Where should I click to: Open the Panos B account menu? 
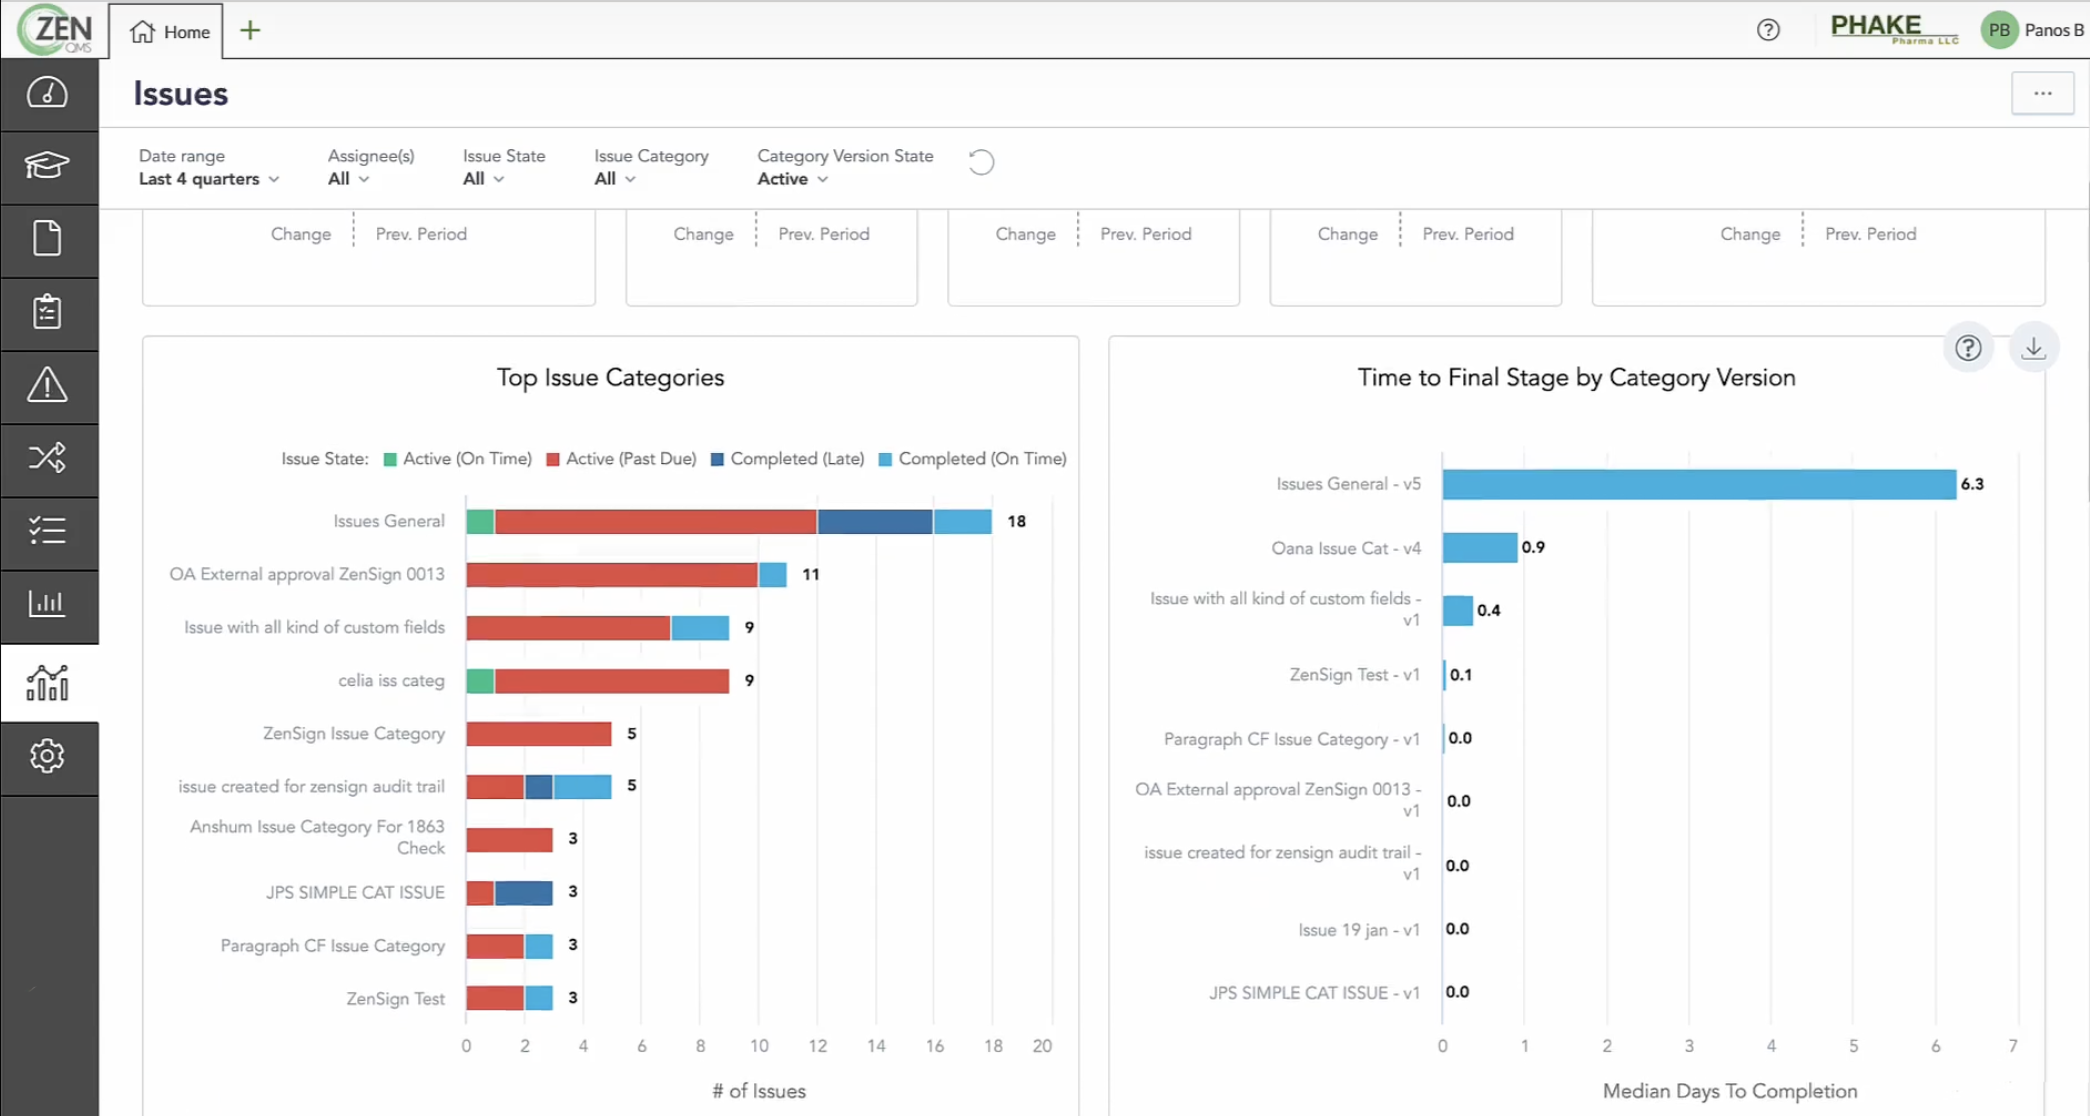(x=2032, y=30)
